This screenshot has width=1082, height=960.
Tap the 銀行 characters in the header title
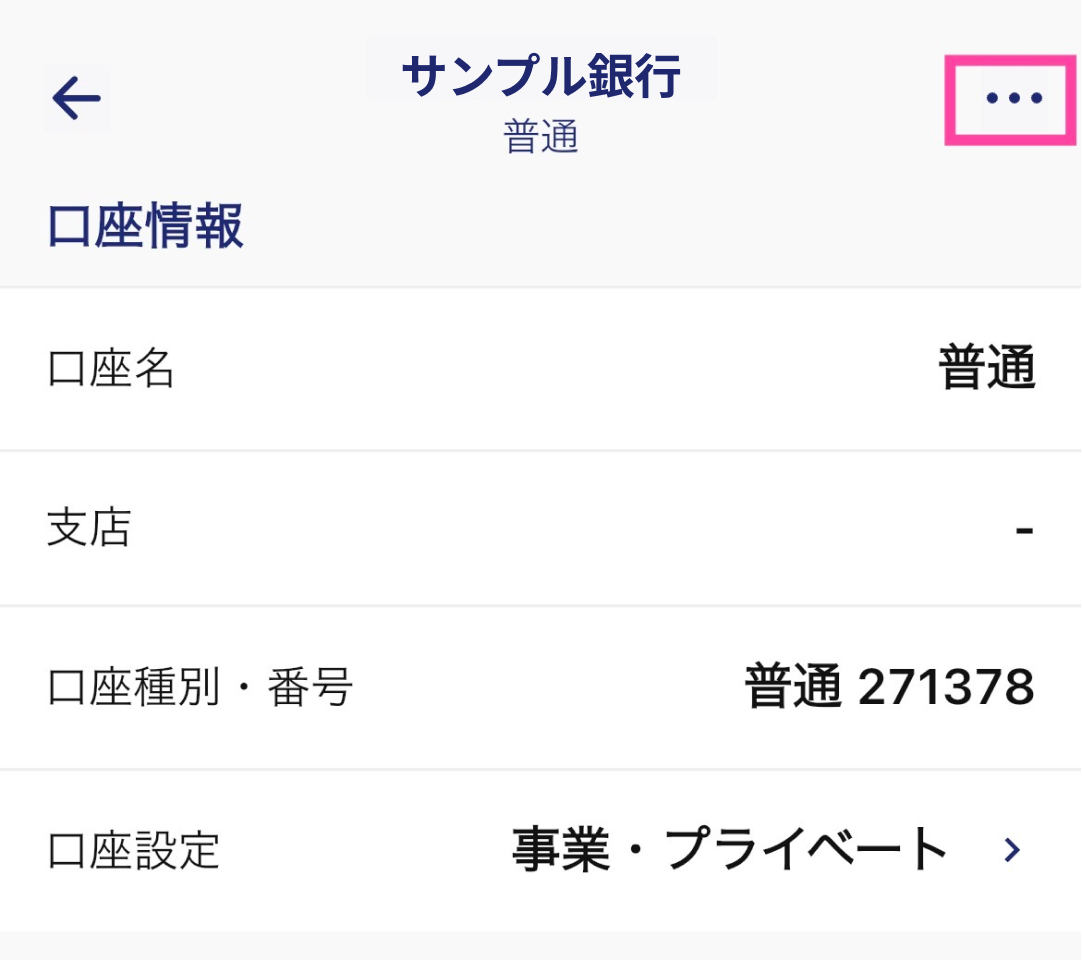633,75
